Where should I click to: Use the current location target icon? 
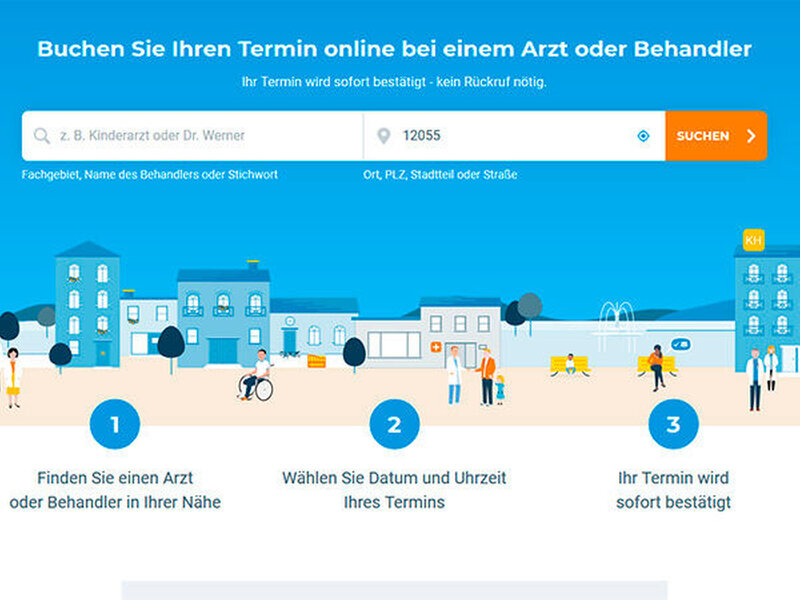[643, 136]
